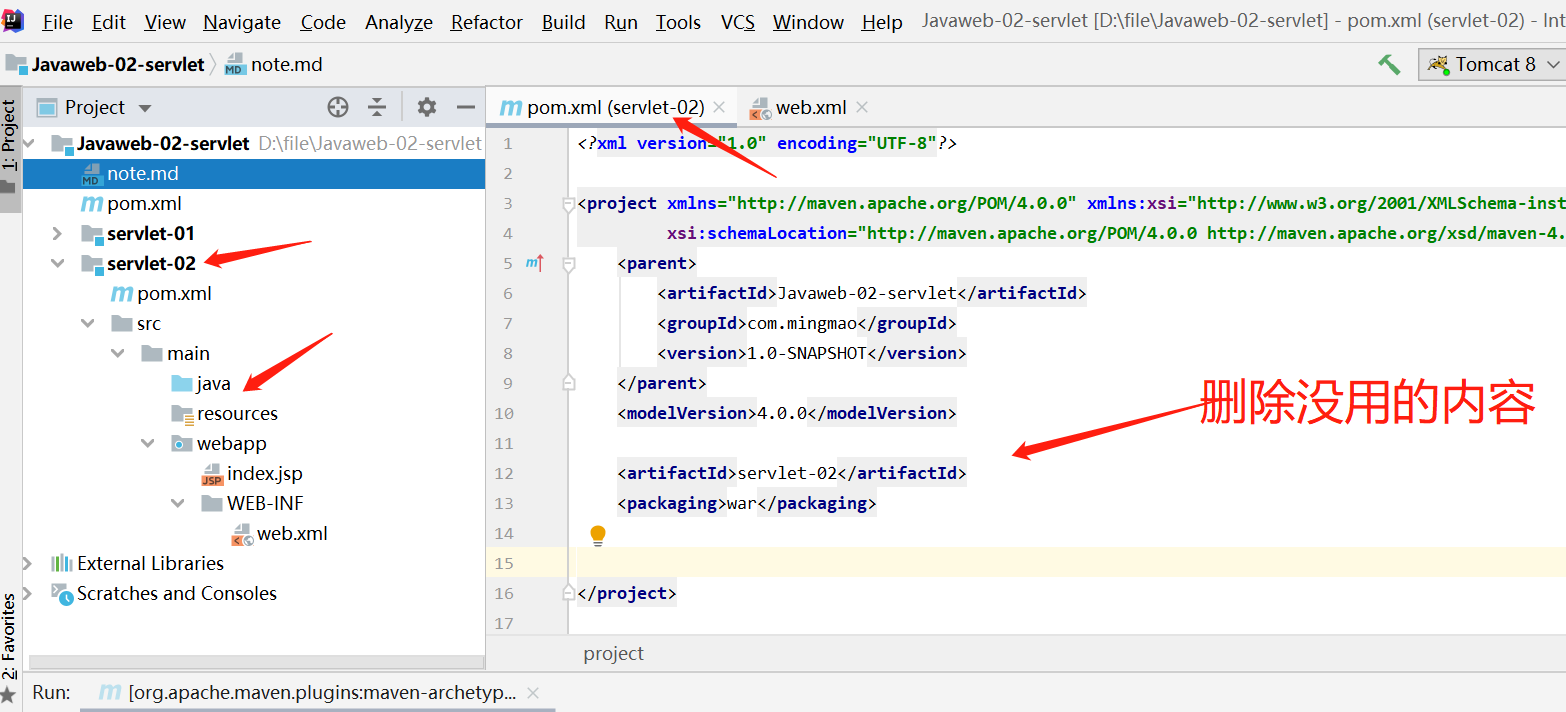Screen dimensions: 1566x712
Task: Open the View menu
Action: pyautogui.click(x=165, y=22)
